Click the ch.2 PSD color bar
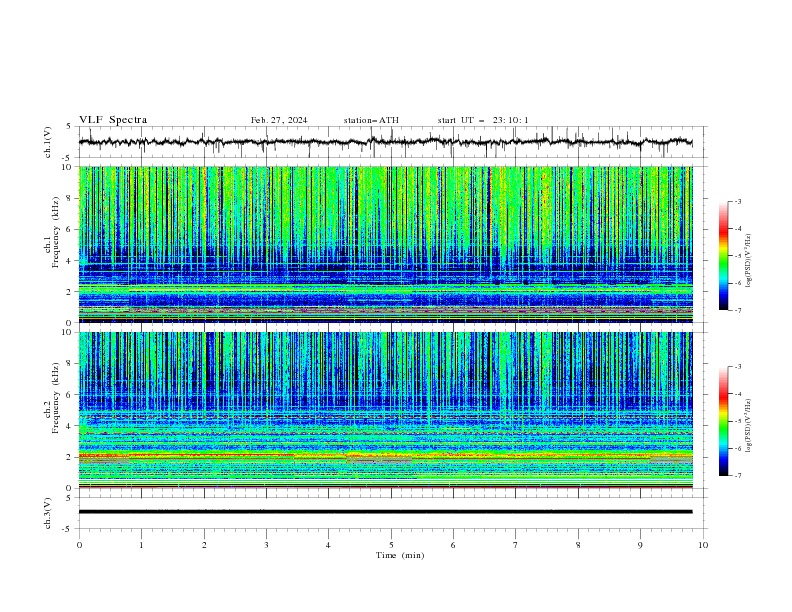This screenshot has width=792, height=612. coord(724,421)
